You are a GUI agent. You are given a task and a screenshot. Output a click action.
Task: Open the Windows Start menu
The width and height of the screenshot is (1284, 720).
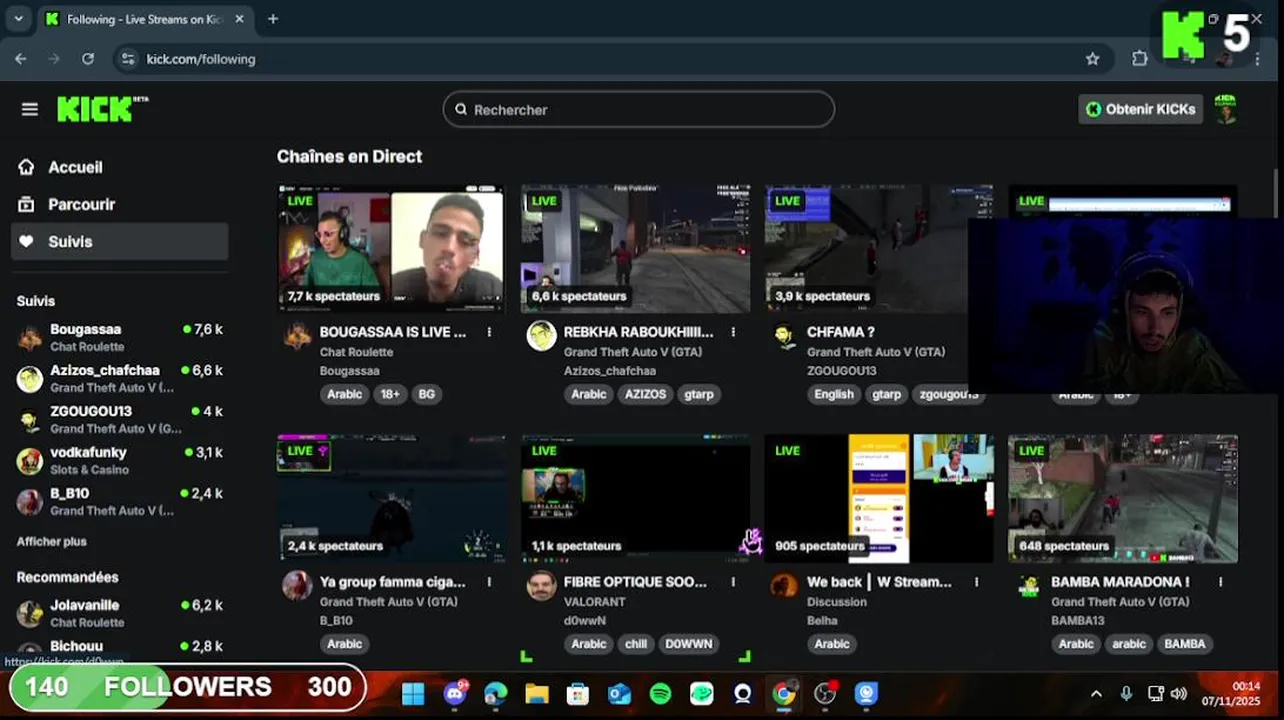413,693
